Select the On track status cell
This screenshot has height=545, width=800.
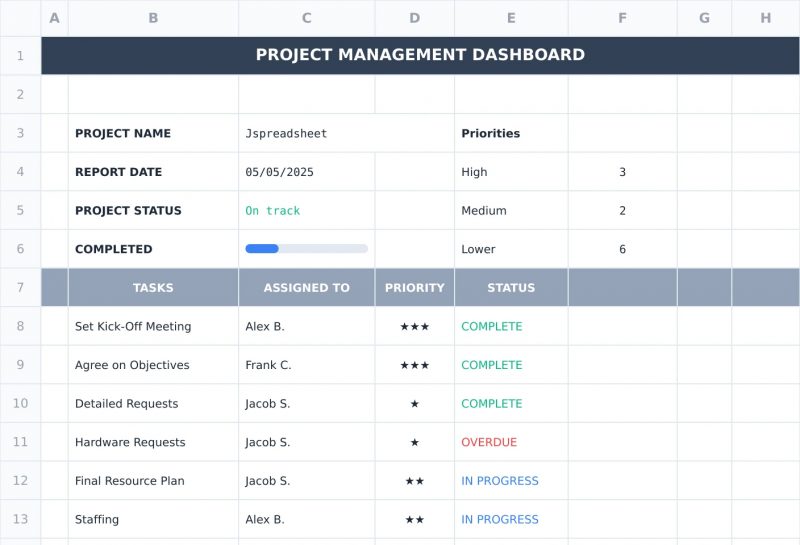(x=307, y=210)
